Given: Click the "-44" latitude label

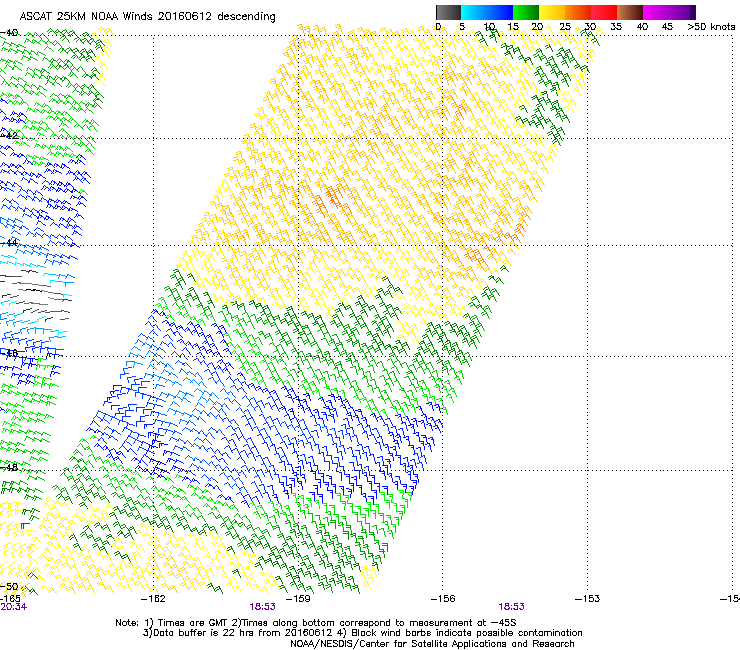Looking at the screenshot, I should 9,243.
